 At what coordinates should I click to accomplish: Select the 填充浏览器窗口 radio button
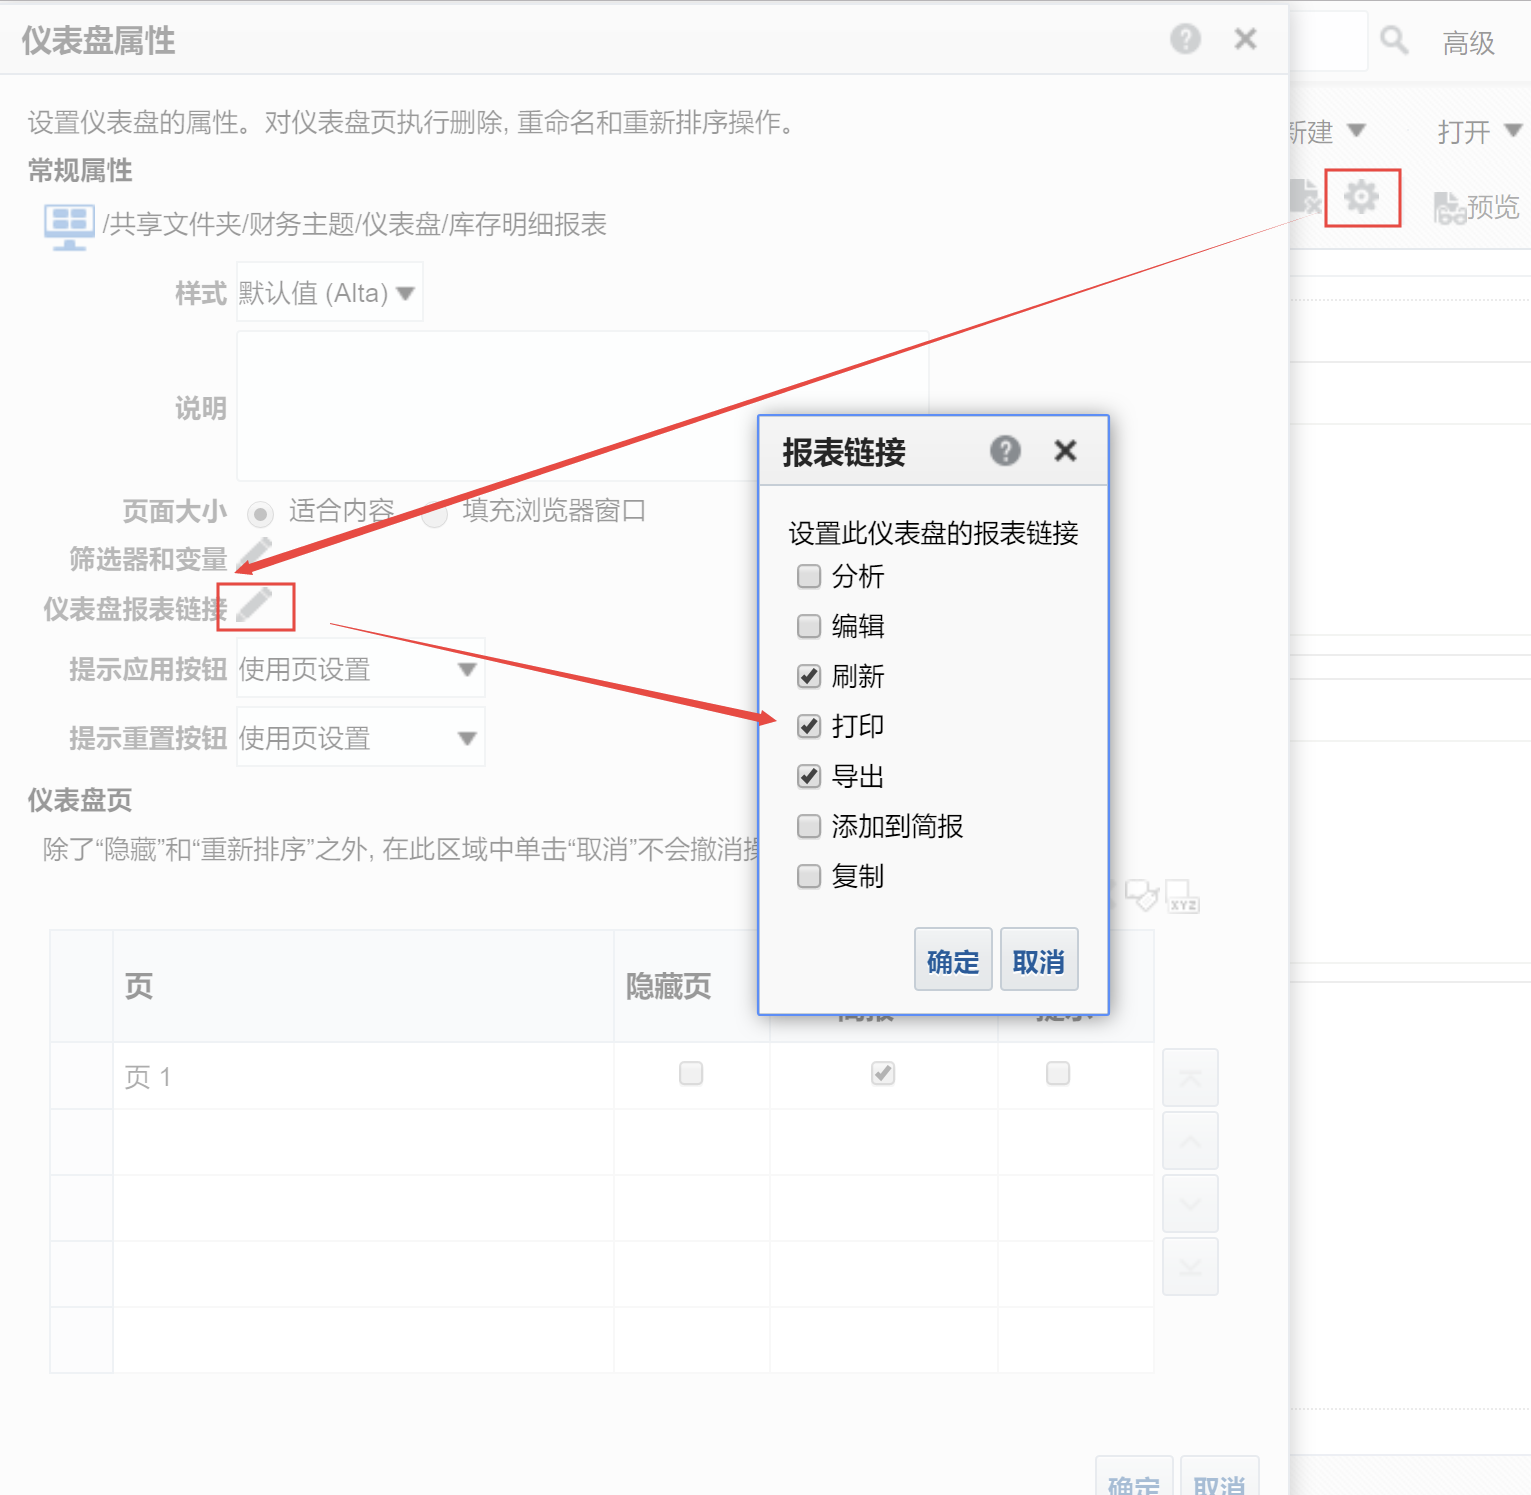tap(434, 514)
